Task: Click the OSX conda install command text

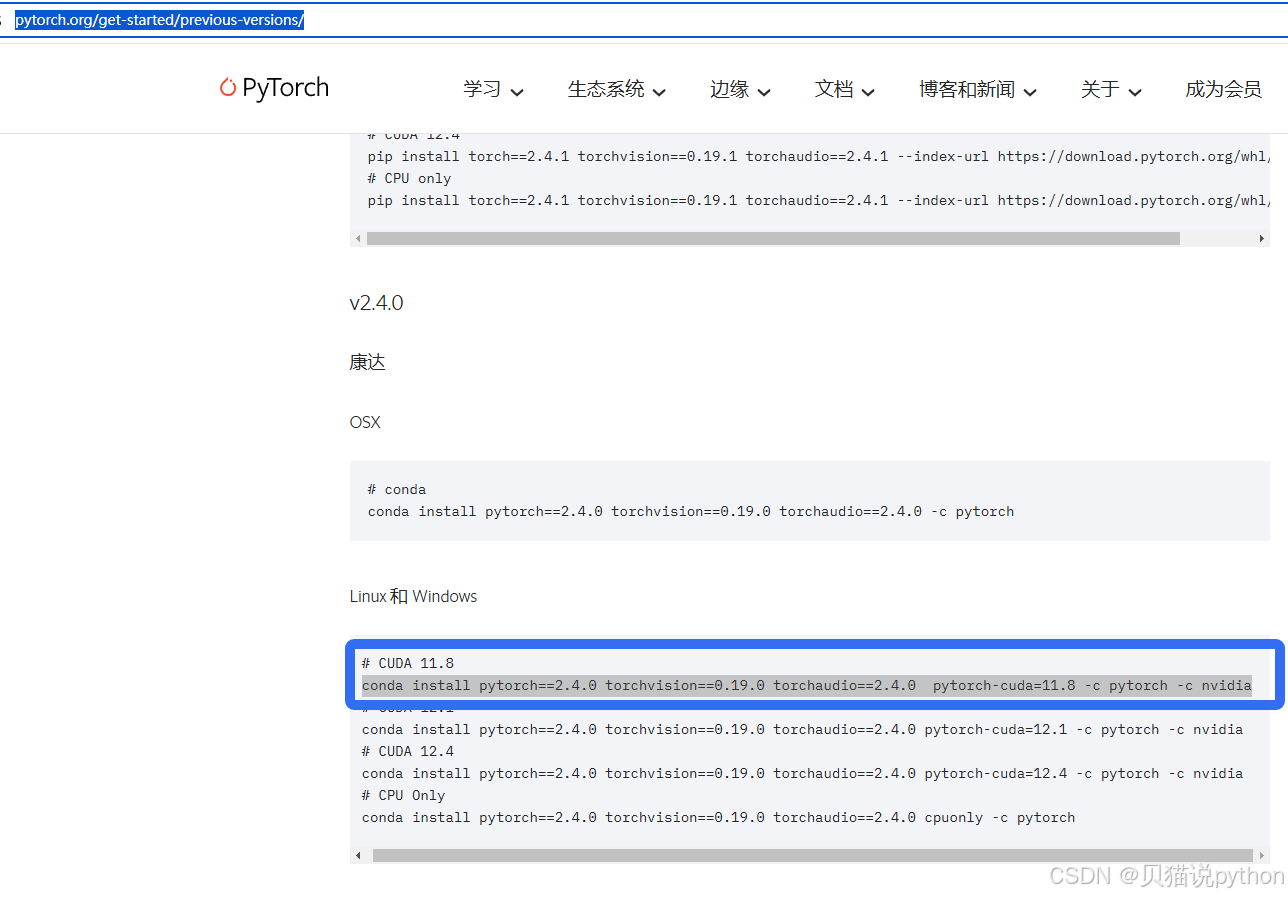Action: [x=690, y=511]
